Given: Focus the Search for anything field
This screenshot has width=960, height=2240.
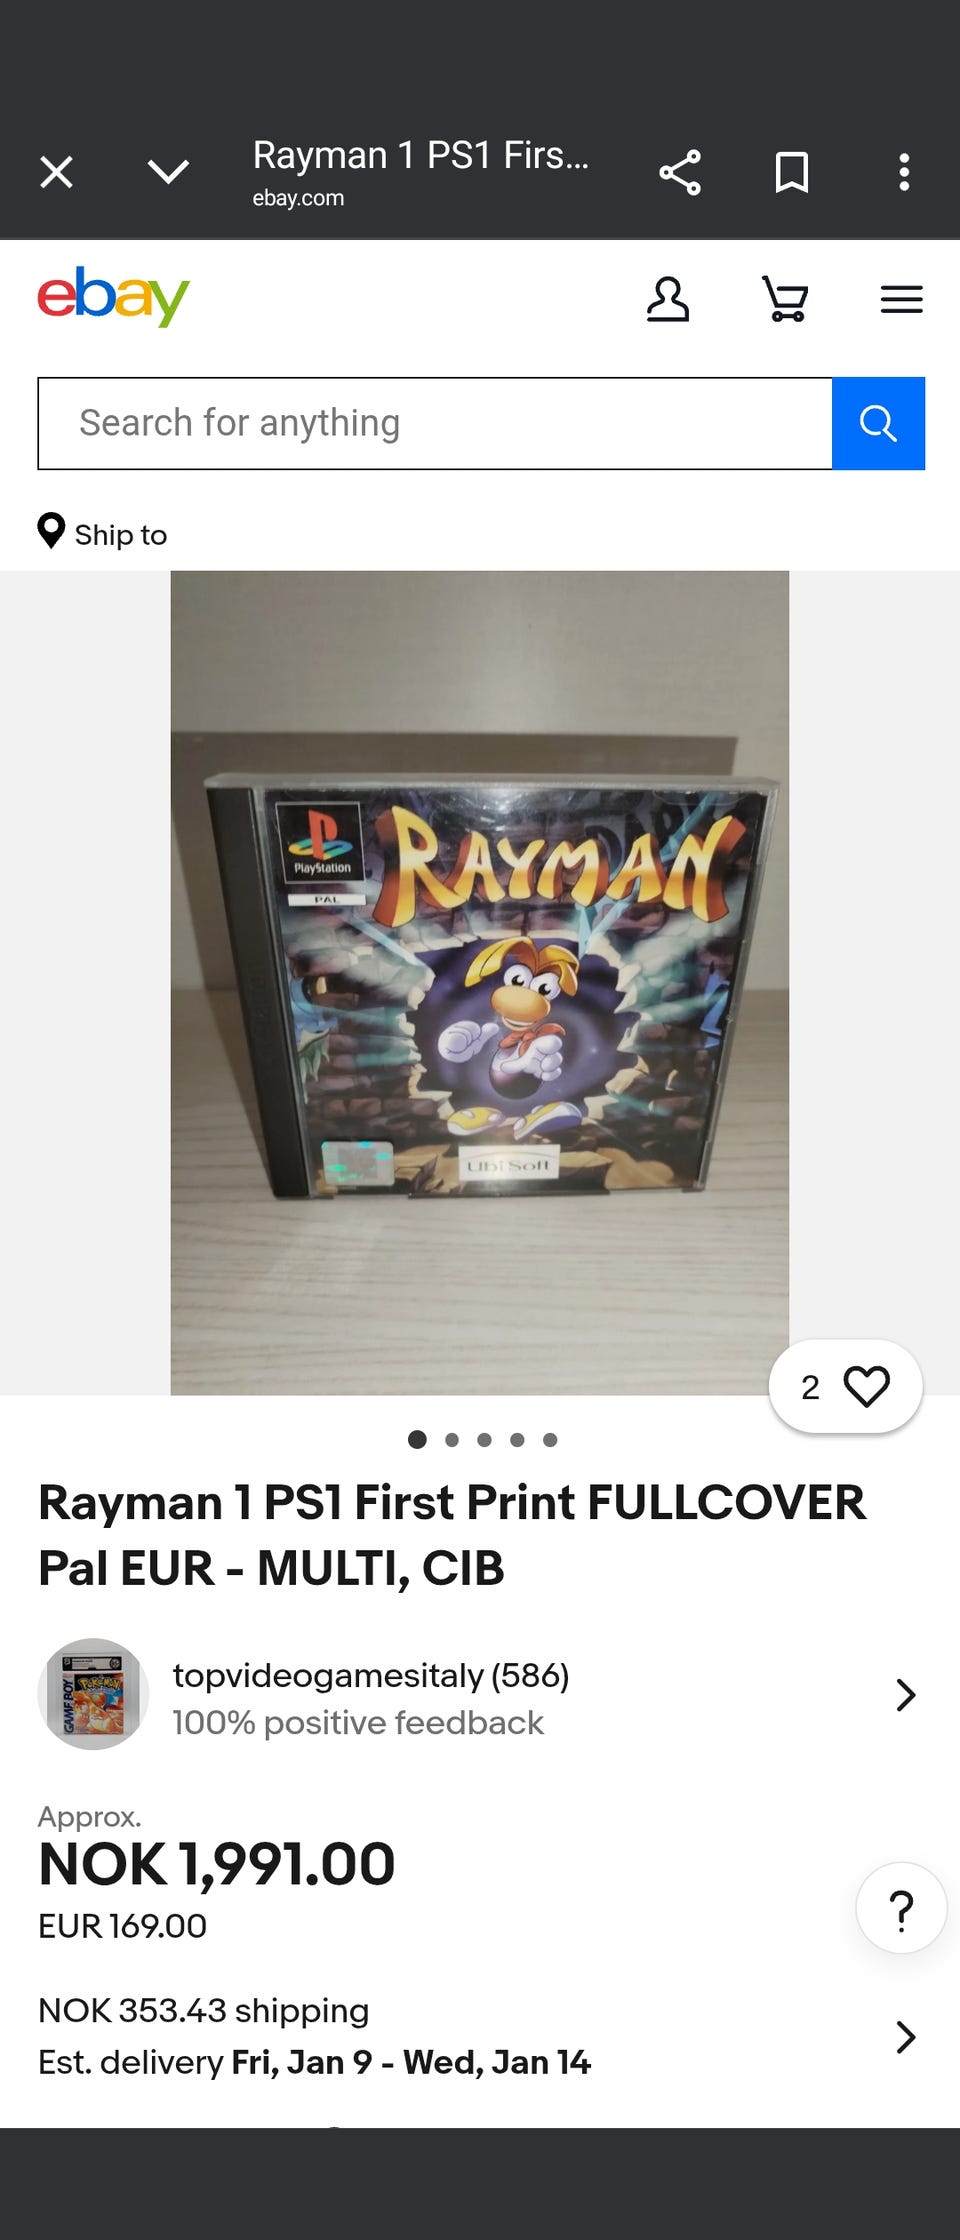Looking at the screenshot, I should point(435,423).
